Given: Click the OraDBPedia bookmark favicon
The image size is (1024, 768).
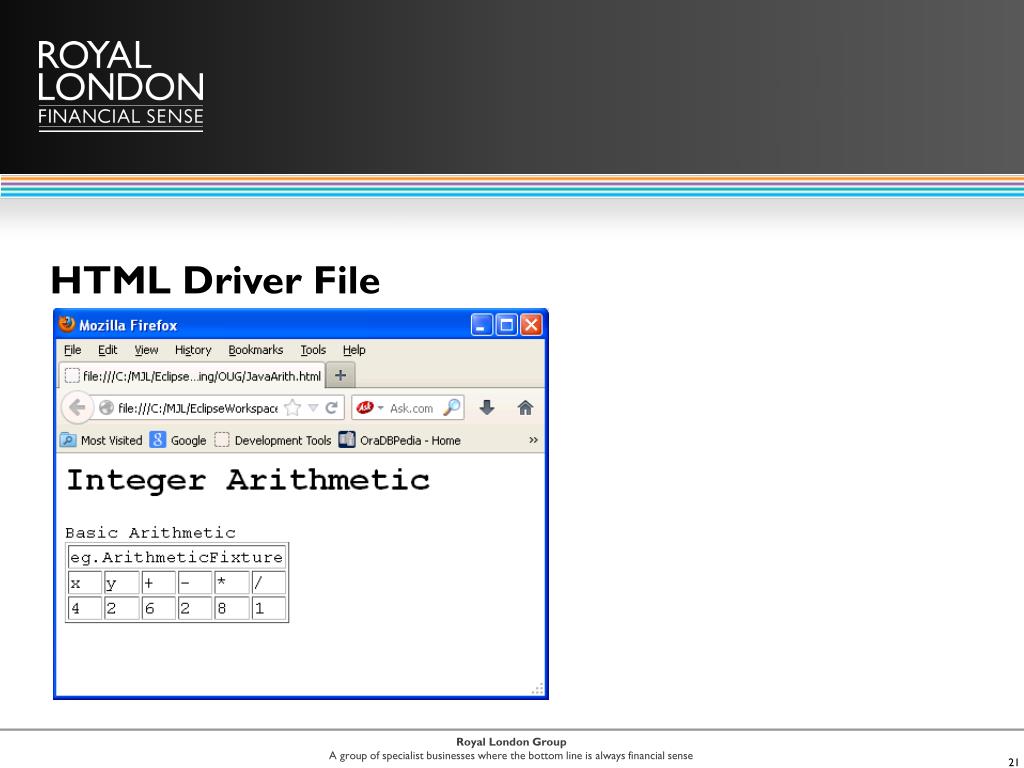Looking at the screenshot, I should click(347, 440).
